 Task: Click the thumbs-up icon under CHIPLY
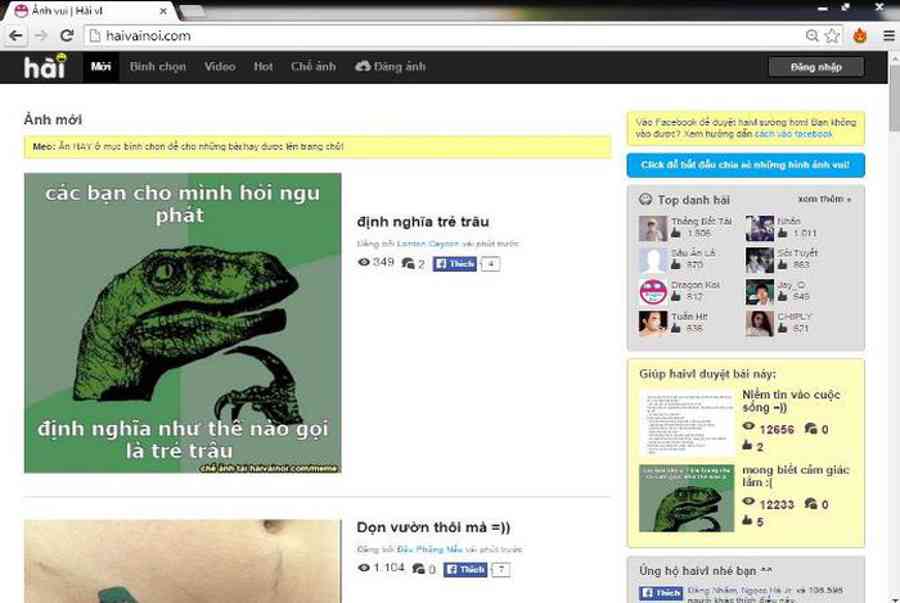782,328
